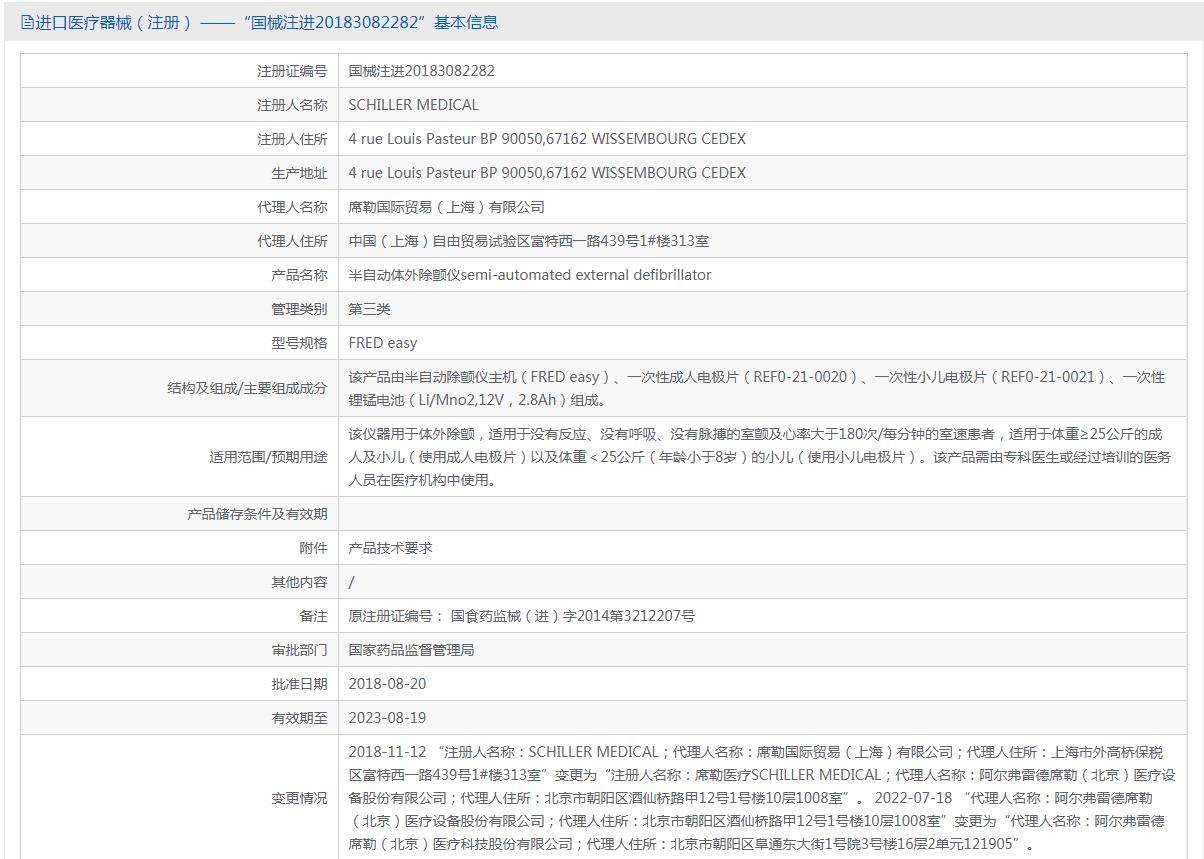Click the 生产地址 label
Viewport: 1204px width, 859px height.
(x=299, y=173)
